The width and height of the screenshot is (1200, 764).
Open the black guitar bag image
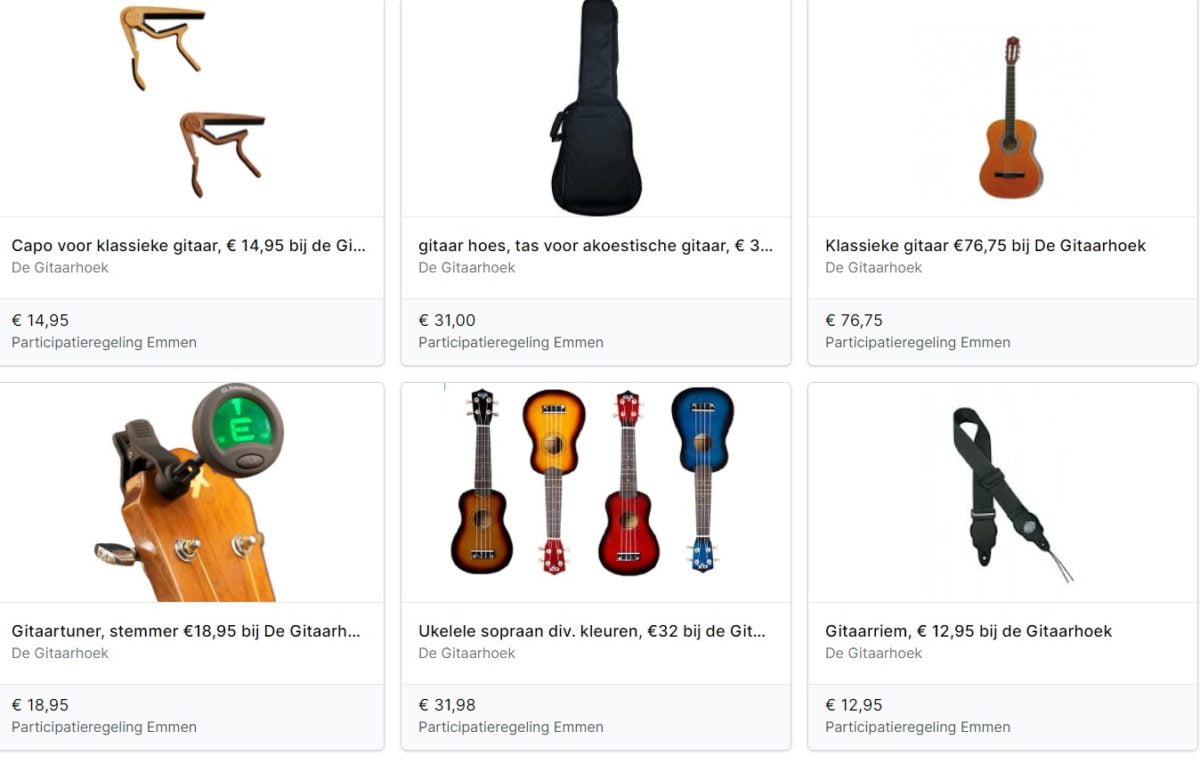pyautogui.click(x=595, y=108)
